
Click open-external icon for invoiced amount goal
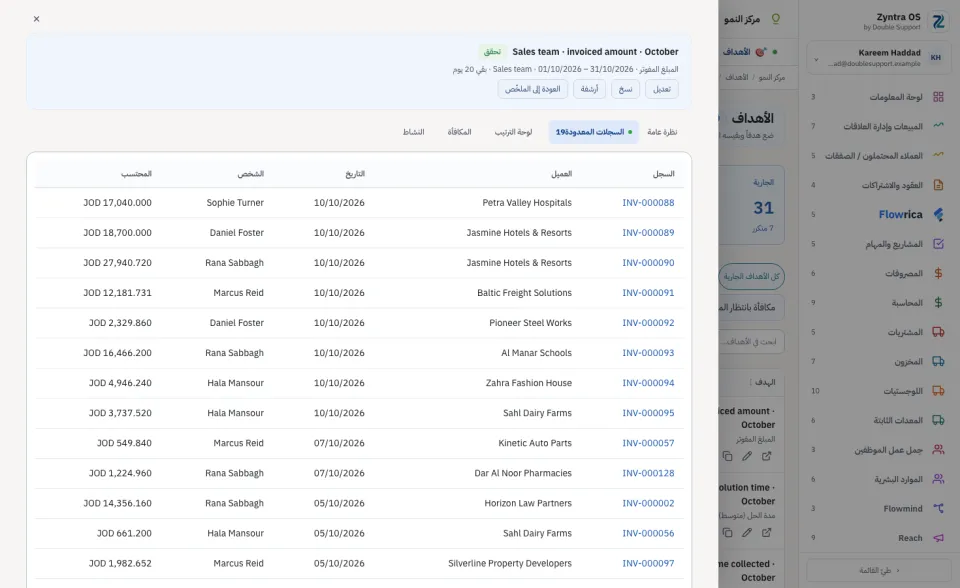coord(767,456)
